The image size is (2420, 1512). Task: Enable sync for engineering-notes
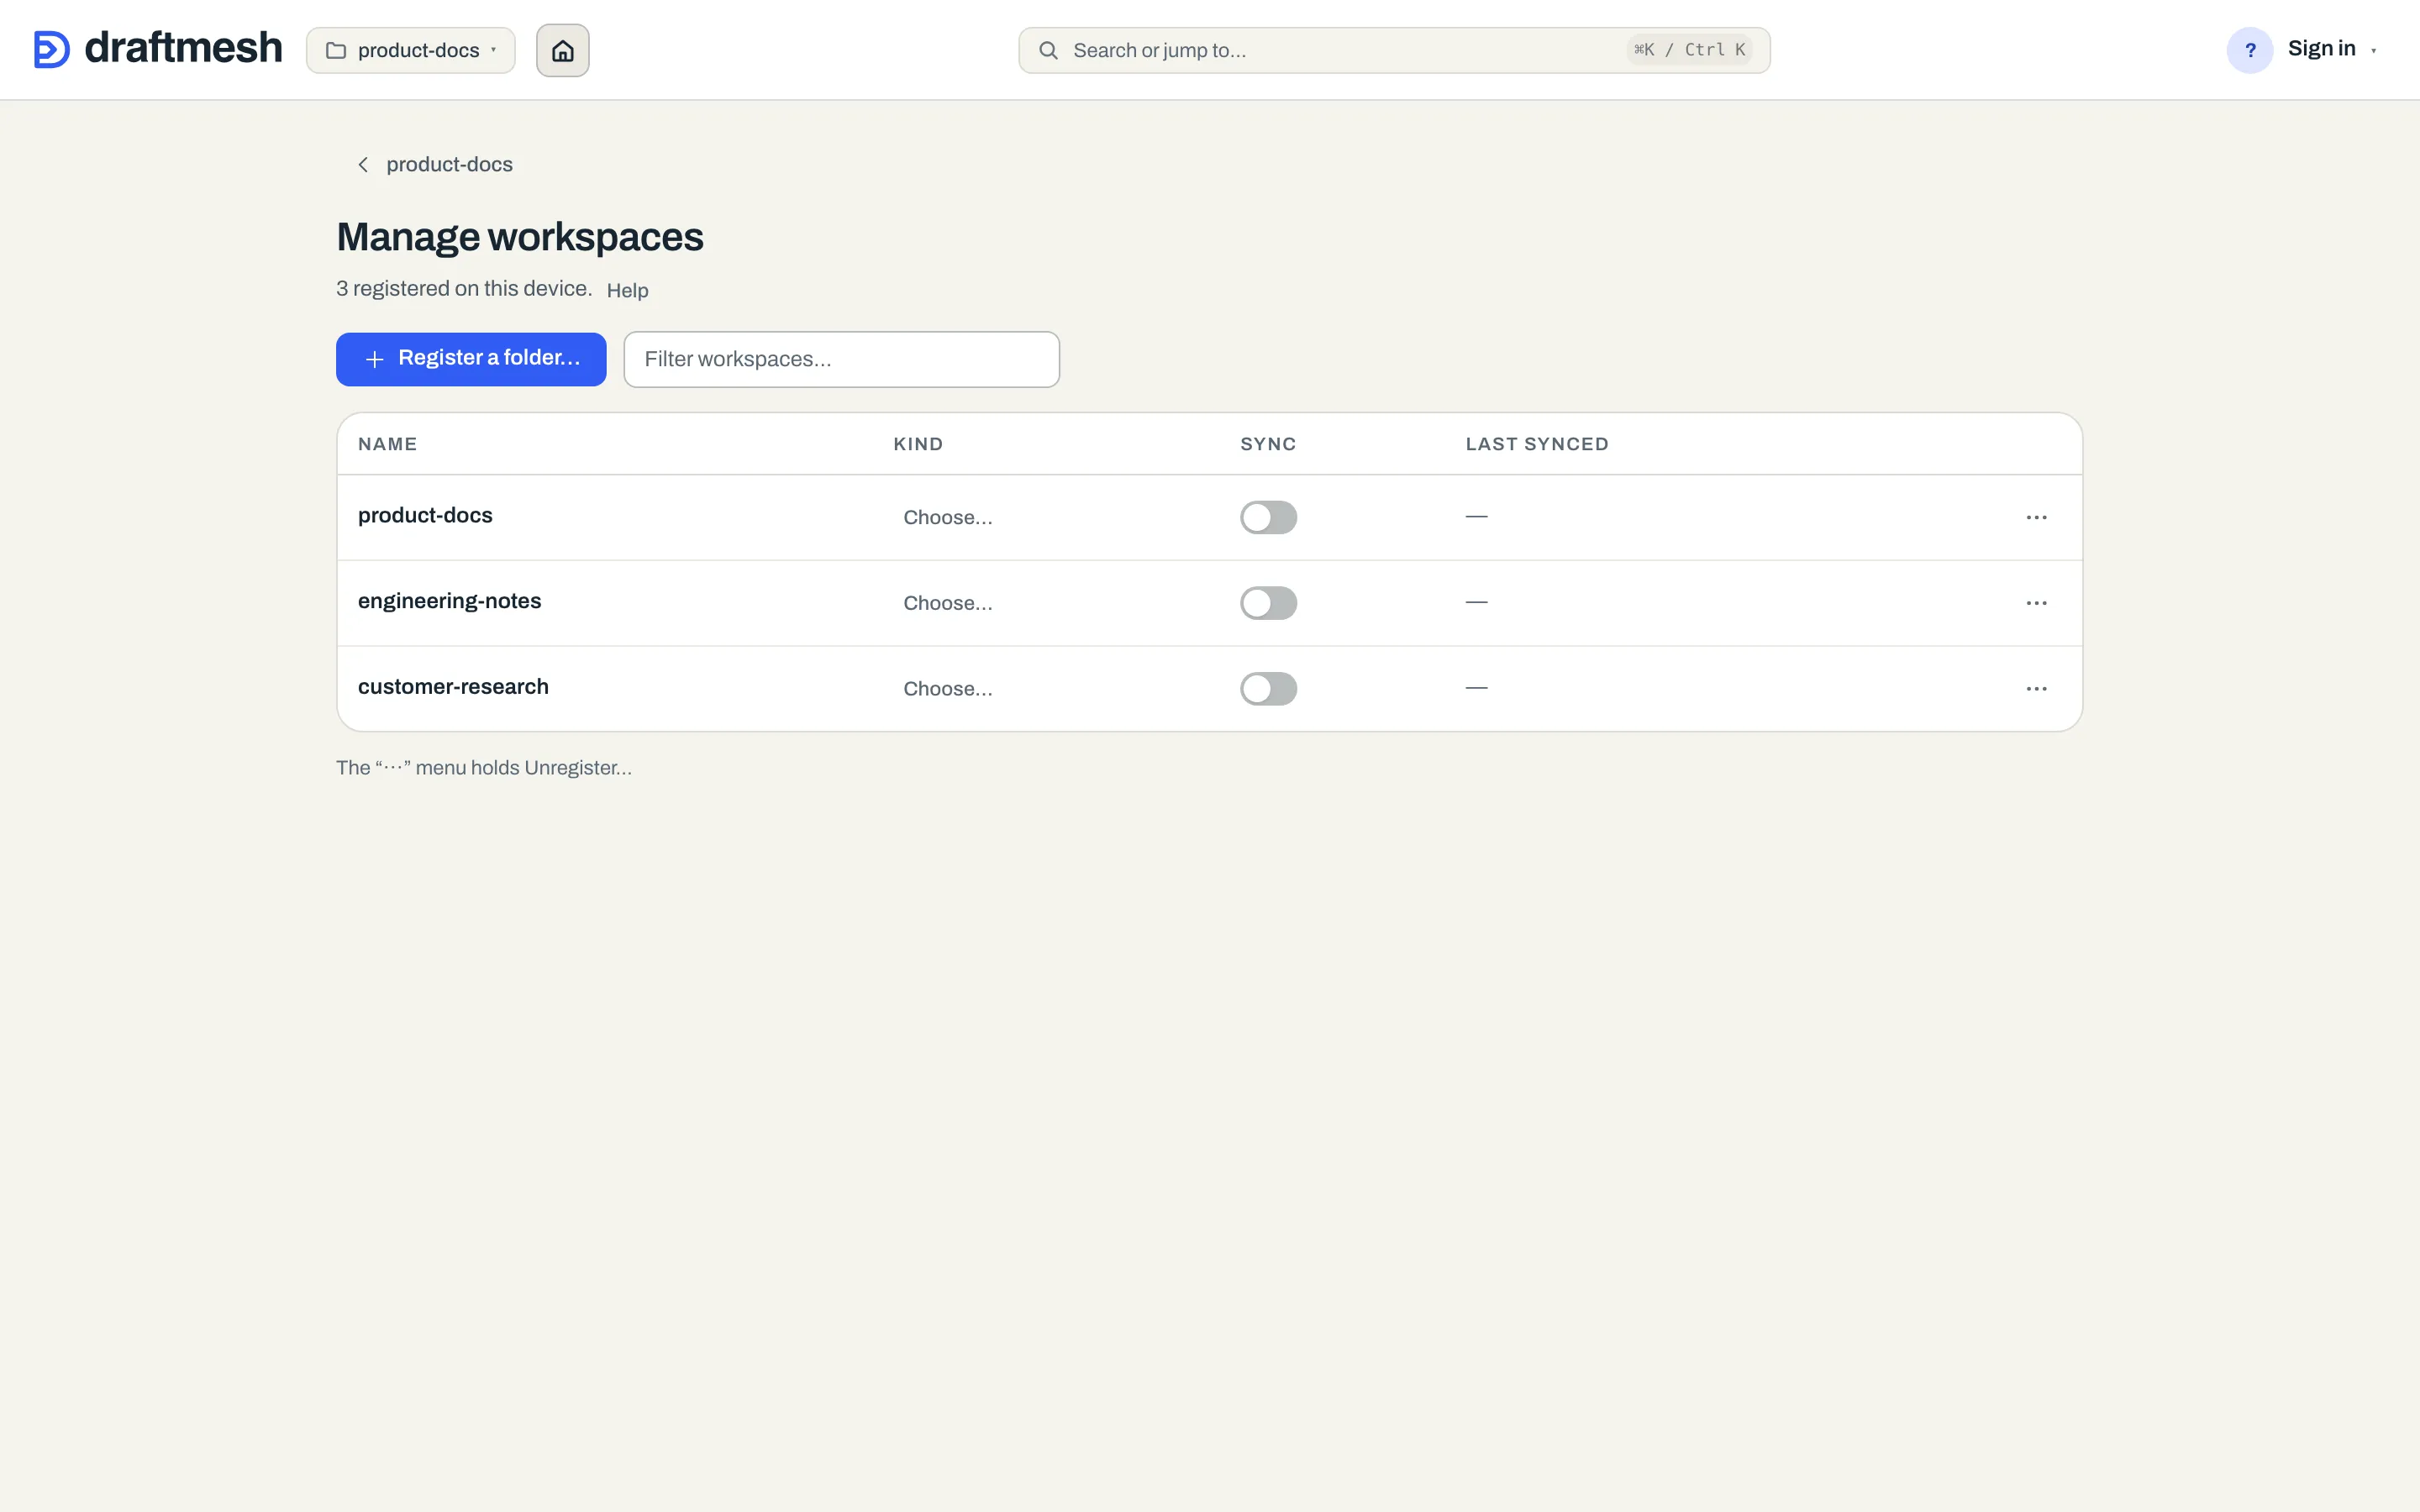point(1268,603)
